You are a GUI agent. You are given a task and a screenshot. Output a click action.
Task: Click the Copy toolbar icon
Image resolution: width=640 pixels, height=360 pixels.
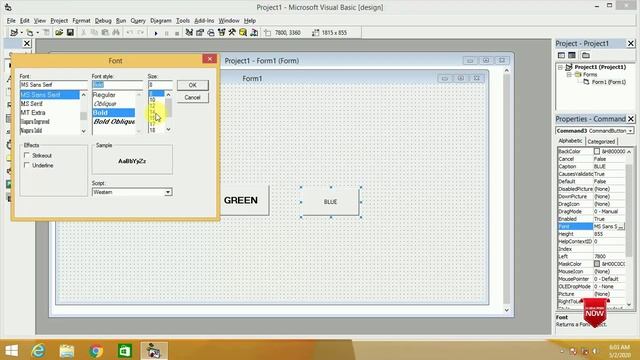tap(94, 32)
